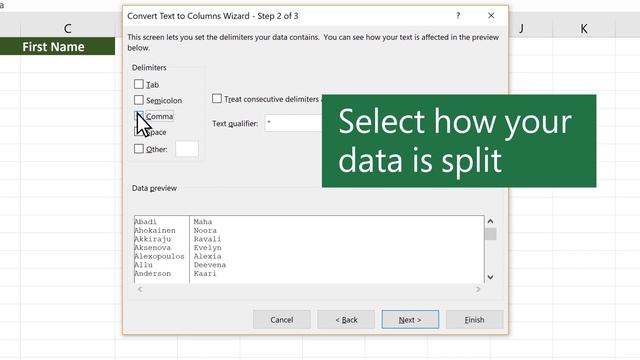Click 'Abadi' in the data preview

coord(146,222)
